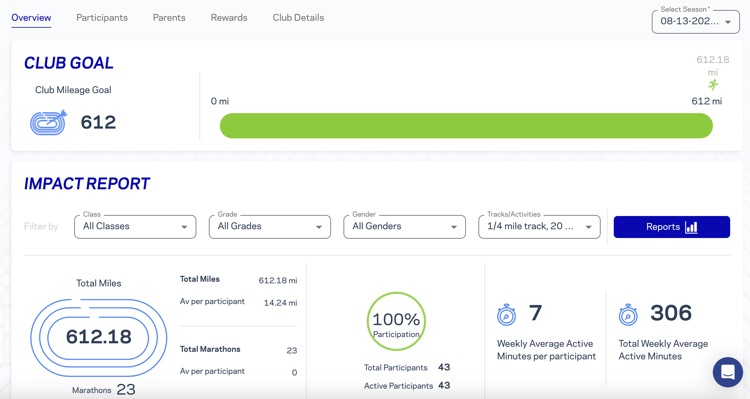Viewport: 750px width, 399px height.
Task: Open the Class filter dropdown
Action: tap(135, 227)
